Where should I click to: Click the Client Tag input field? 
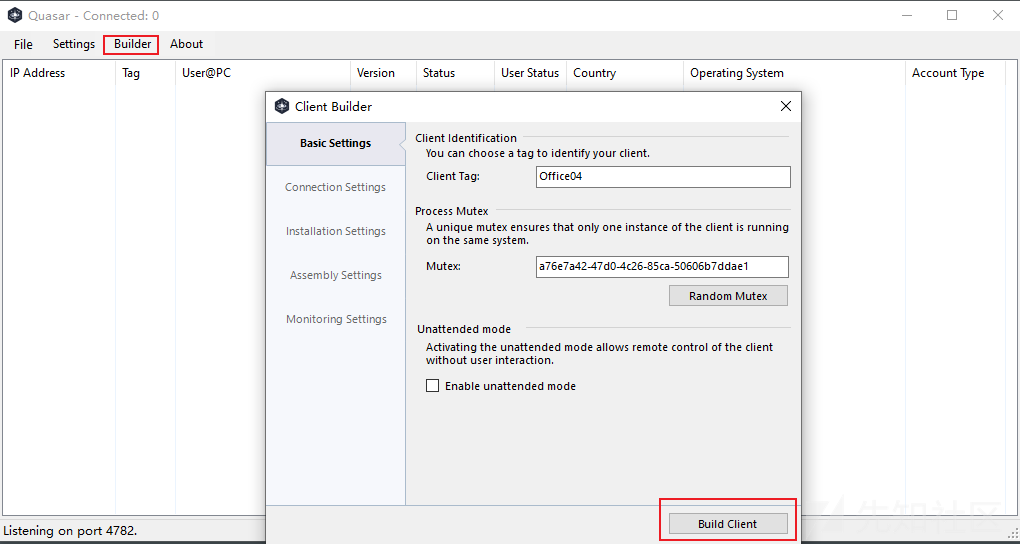click(x=663, y=177)
